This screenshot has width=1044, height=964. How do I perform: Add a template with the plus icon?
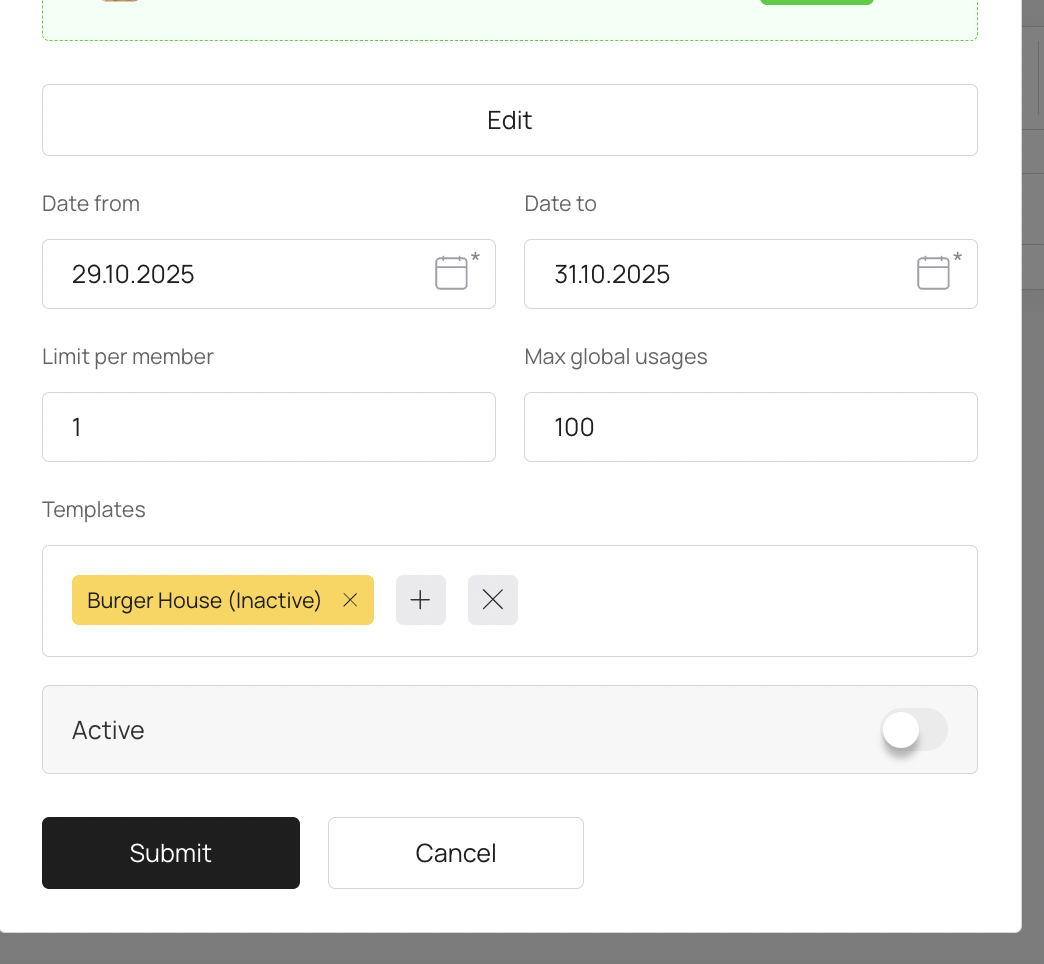point(421,600)
